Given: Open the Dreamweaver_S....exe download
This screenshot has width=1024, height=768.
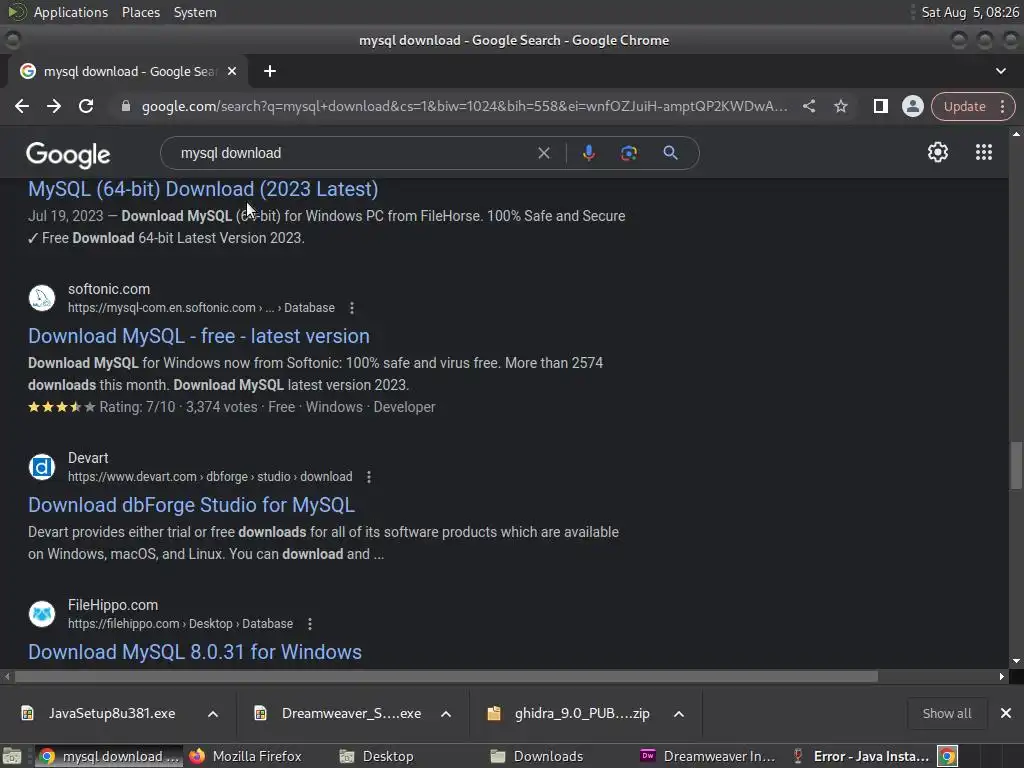Looking at the screenshot, I should click(x=351, y=713).
